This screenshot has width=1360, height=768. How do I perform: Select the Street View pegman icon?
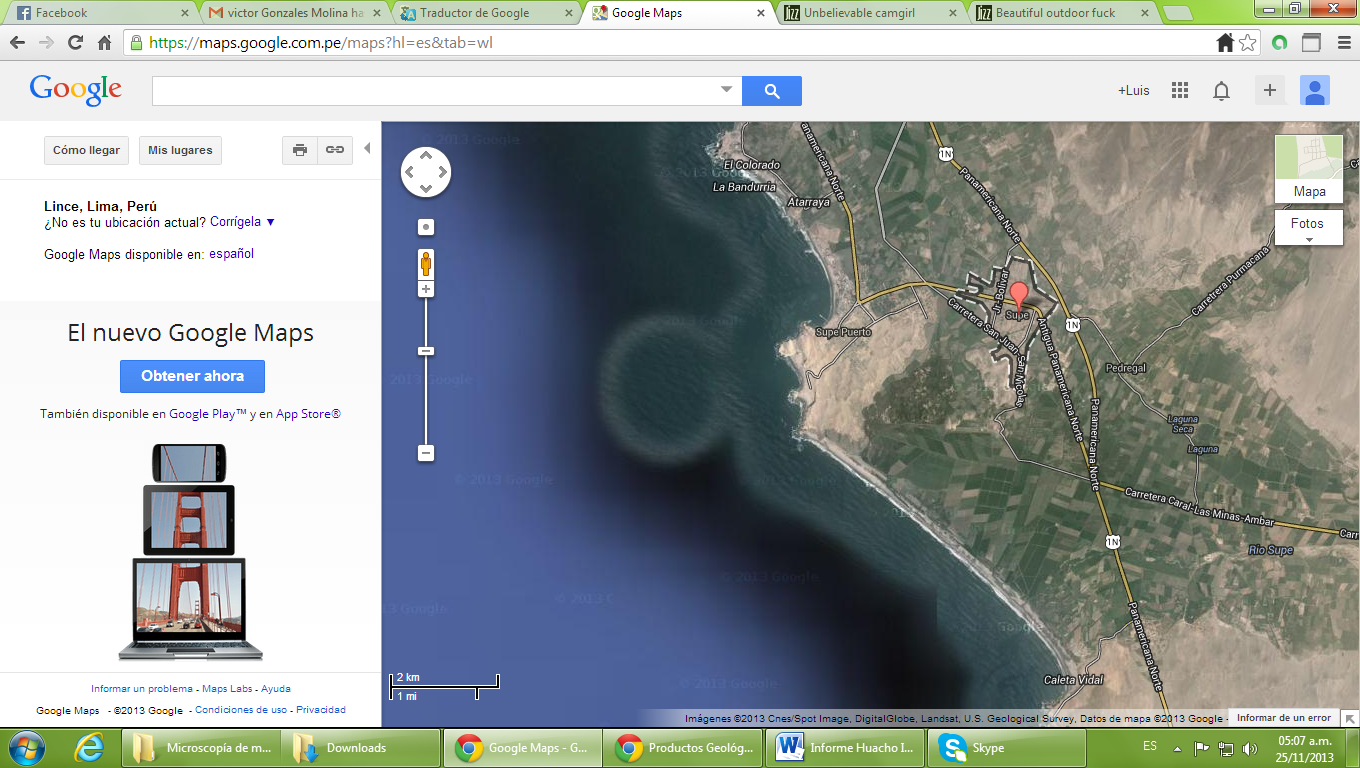(426, 264)
